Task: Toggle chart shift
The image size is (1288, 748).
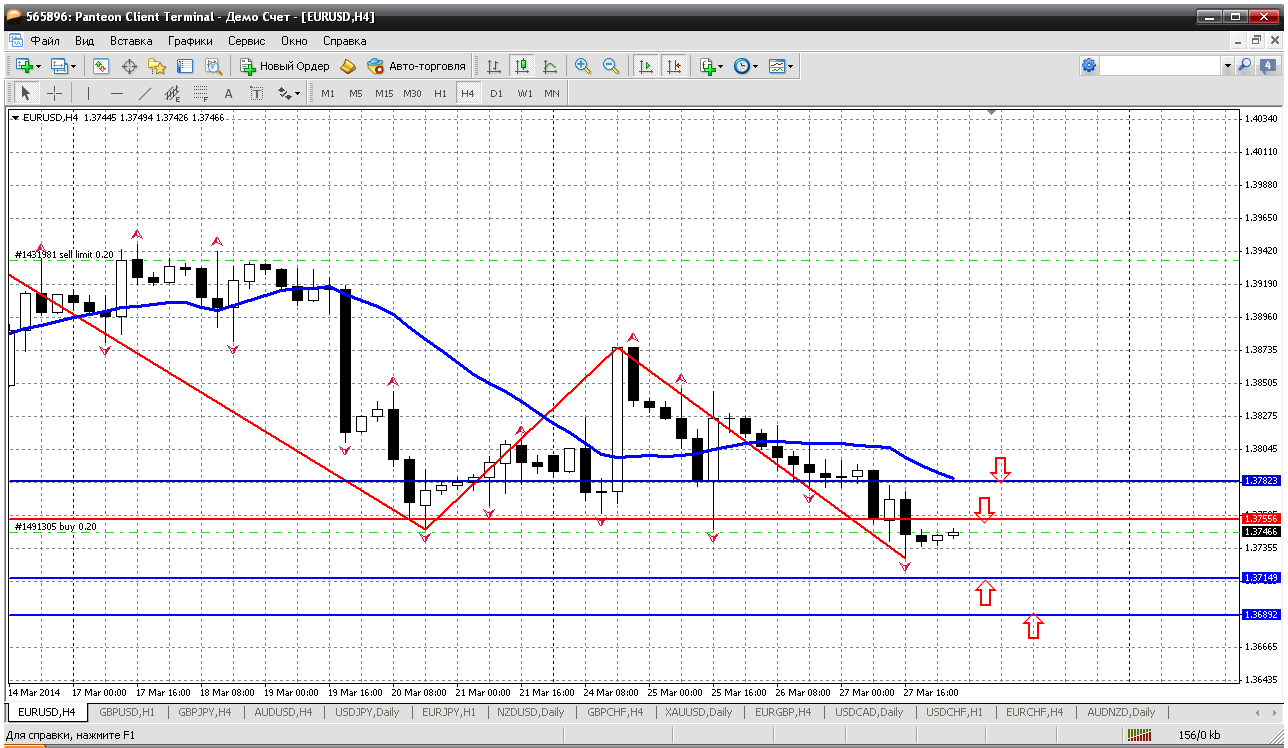Action: pyautogui.click(x=674, y=66)
